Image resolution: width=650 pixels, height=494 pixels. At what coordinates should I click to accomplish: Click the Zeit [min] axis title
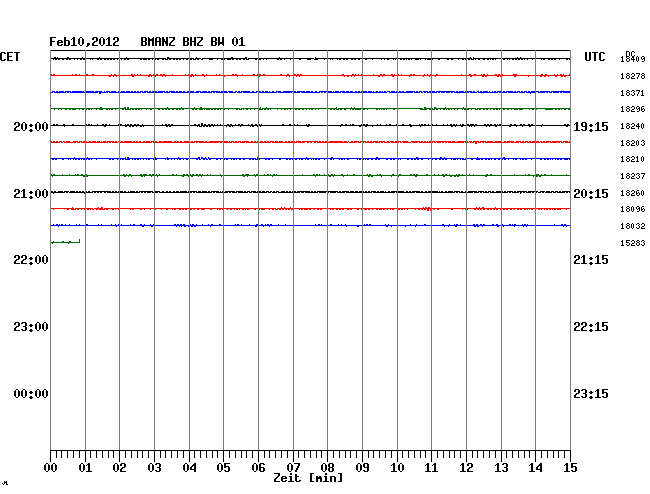308,478
